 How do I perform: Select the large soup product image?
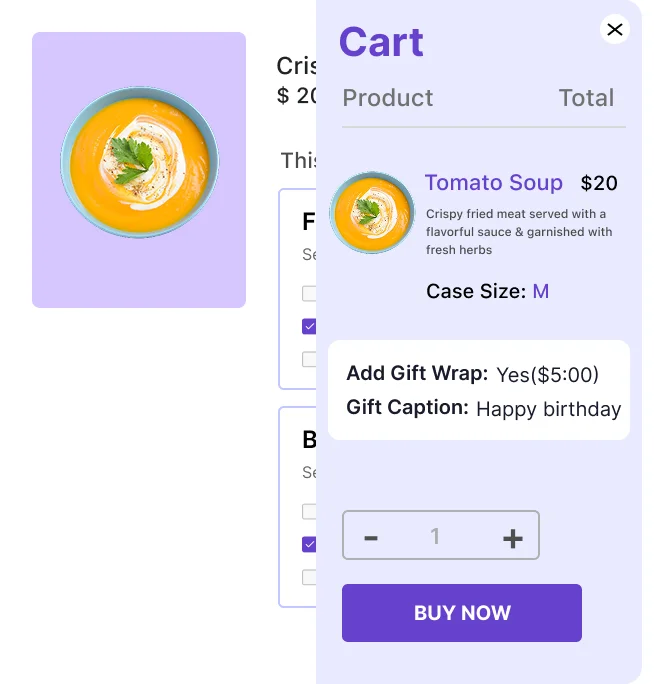(x=139, y=169)
